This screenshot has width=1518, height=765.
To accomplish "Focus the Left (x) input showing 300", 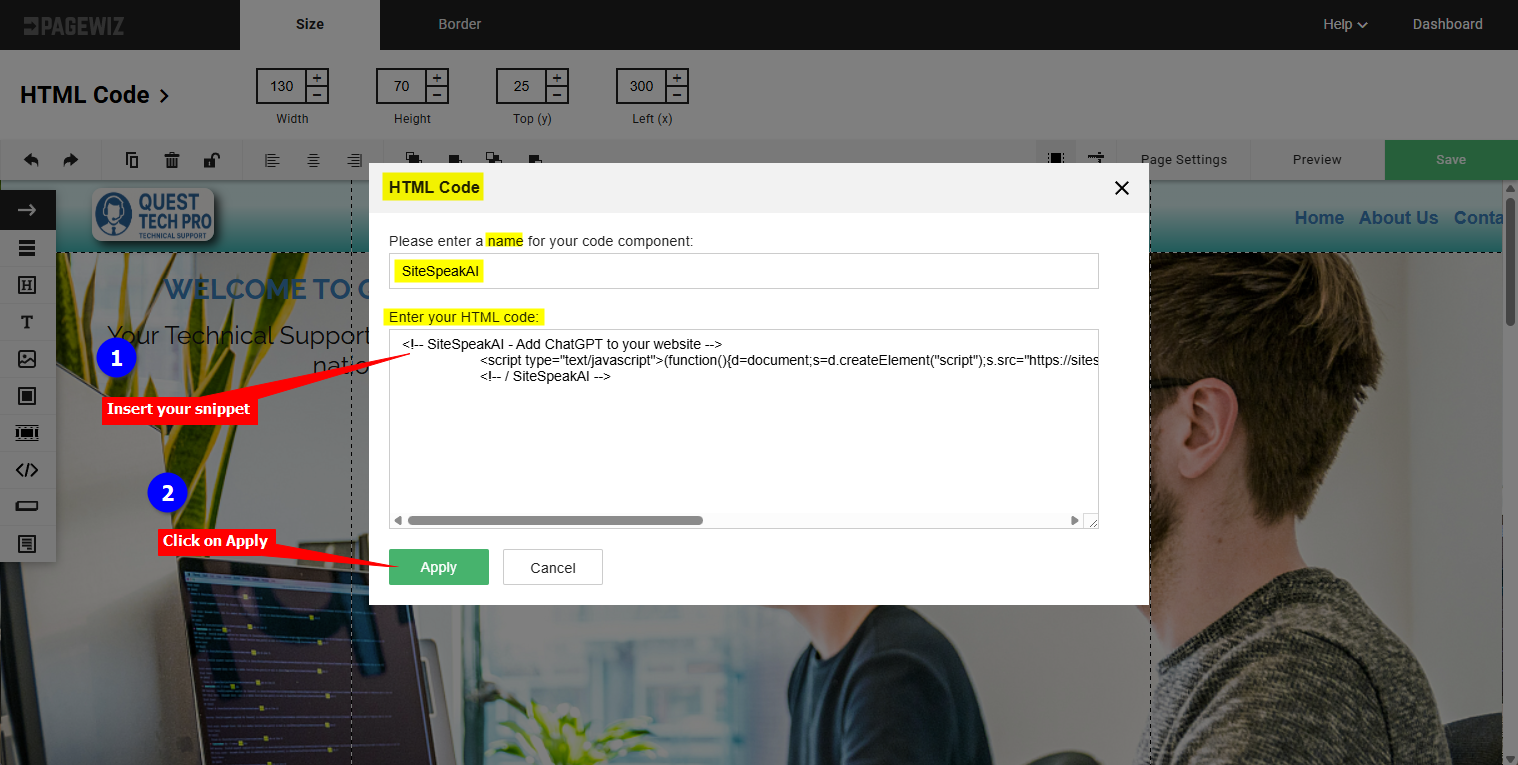I will coord(642,86).
